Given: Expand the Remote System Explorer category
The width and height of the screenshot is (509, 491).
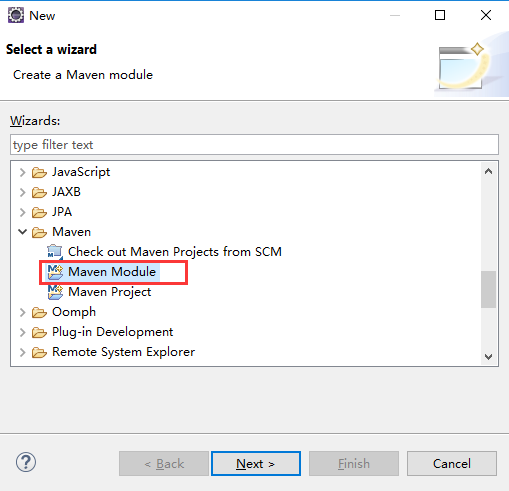Looking at the screenshot, I should coord(22,352).
